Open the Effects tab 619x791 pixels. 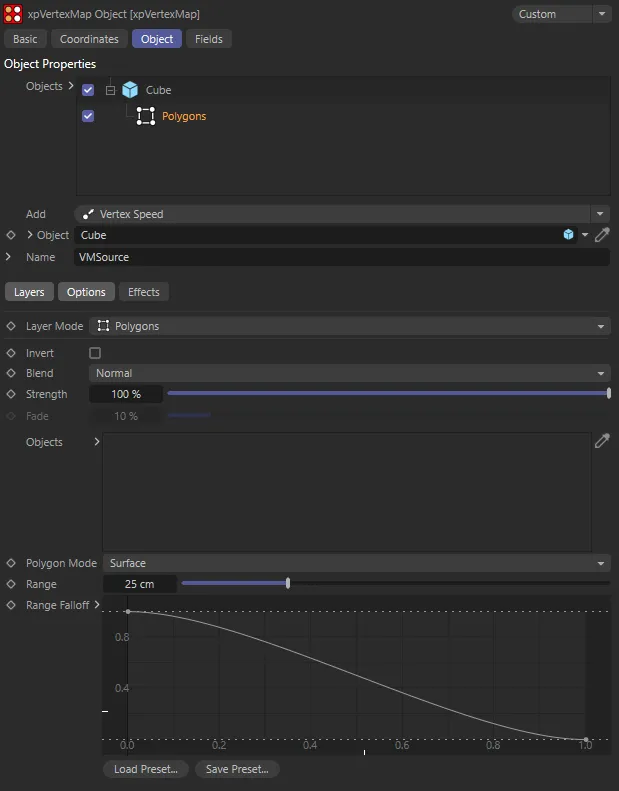pos(144,292)
